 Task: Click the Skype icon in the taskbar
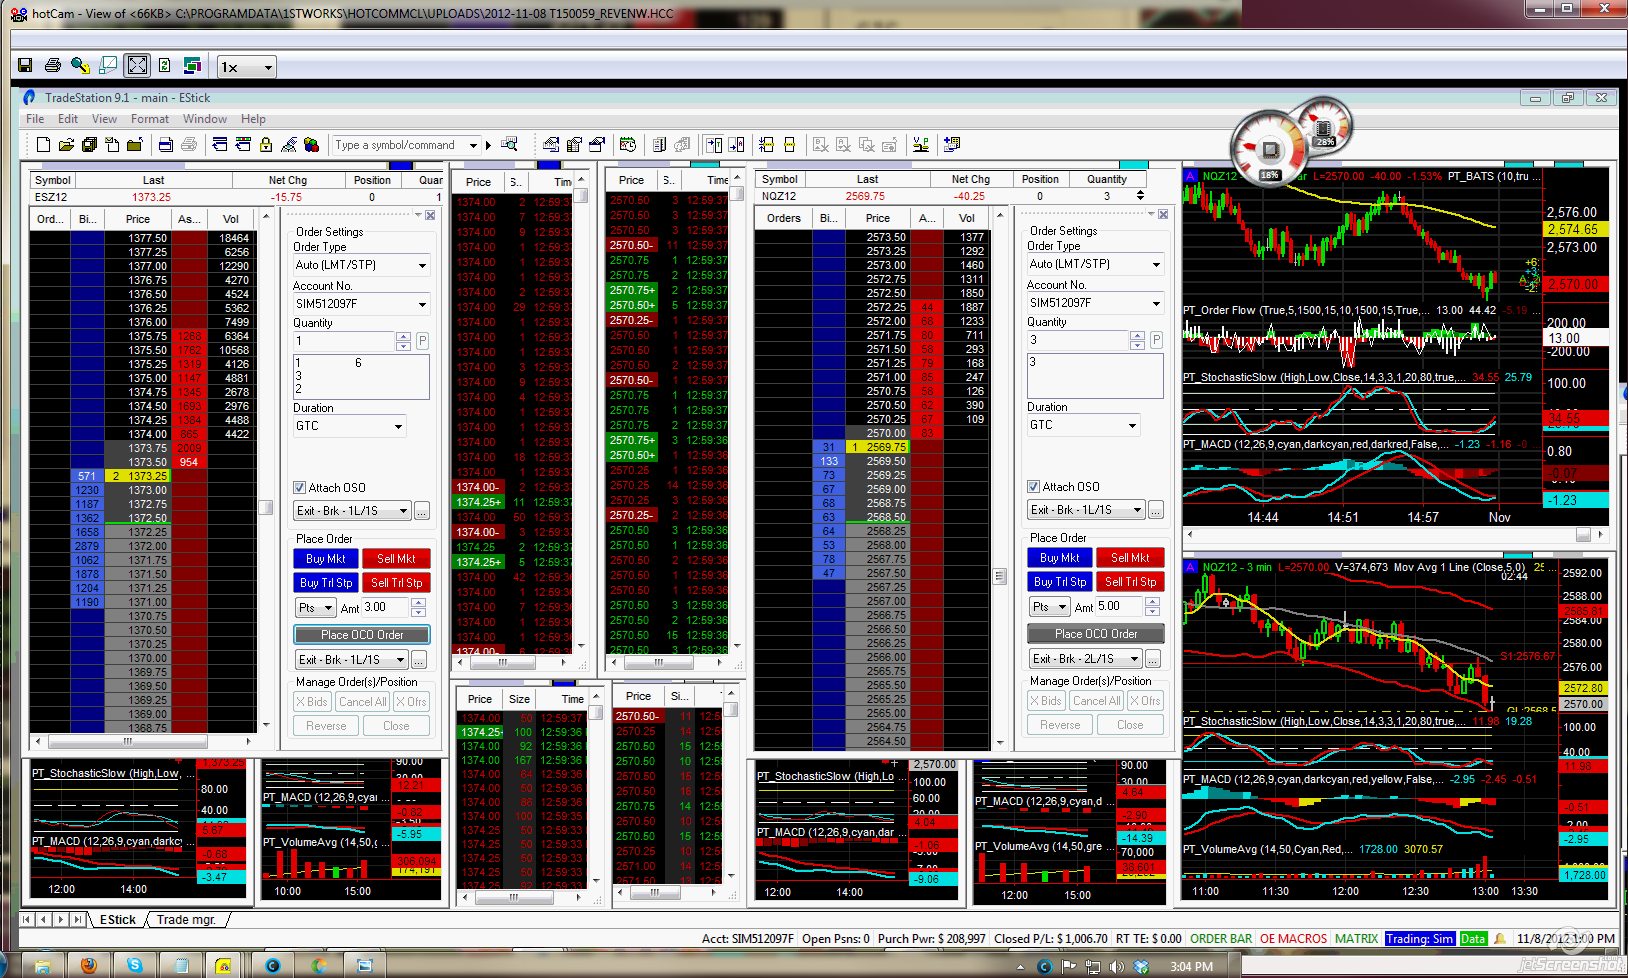pyautogui.click(x=134, y=966)
